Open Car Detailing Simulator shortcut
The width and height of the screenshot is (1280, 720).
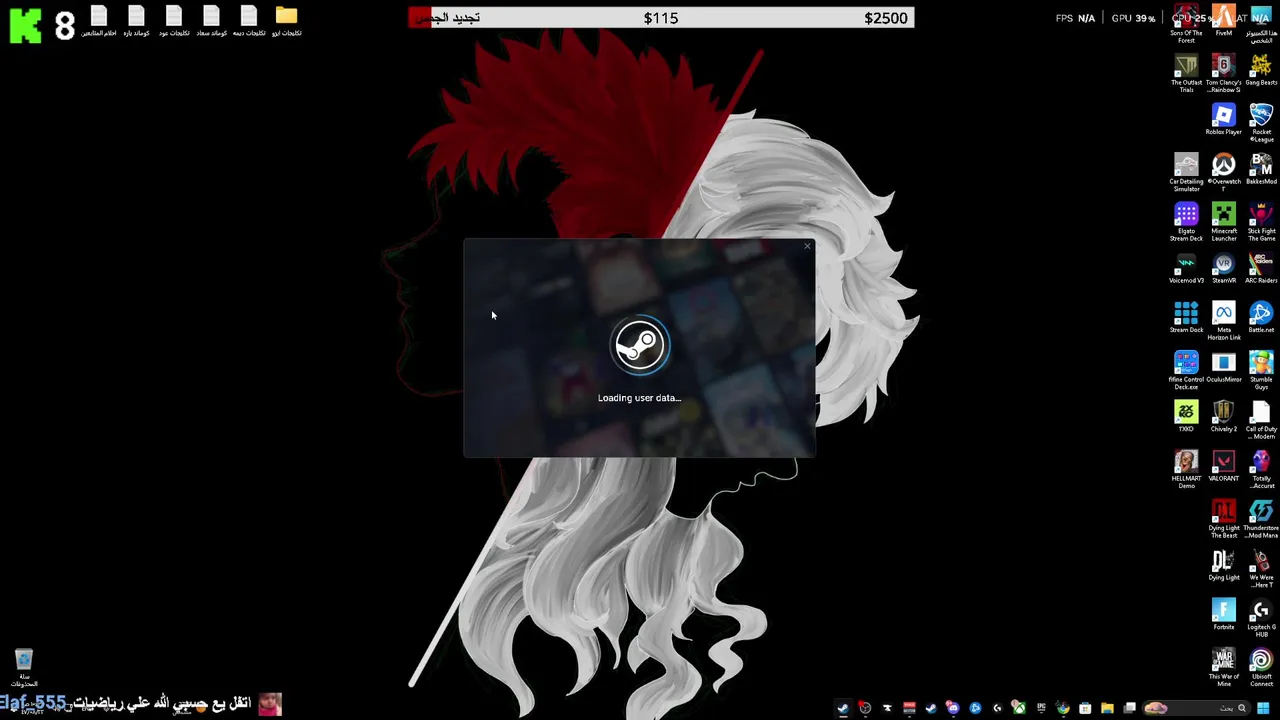point(1186,173)
